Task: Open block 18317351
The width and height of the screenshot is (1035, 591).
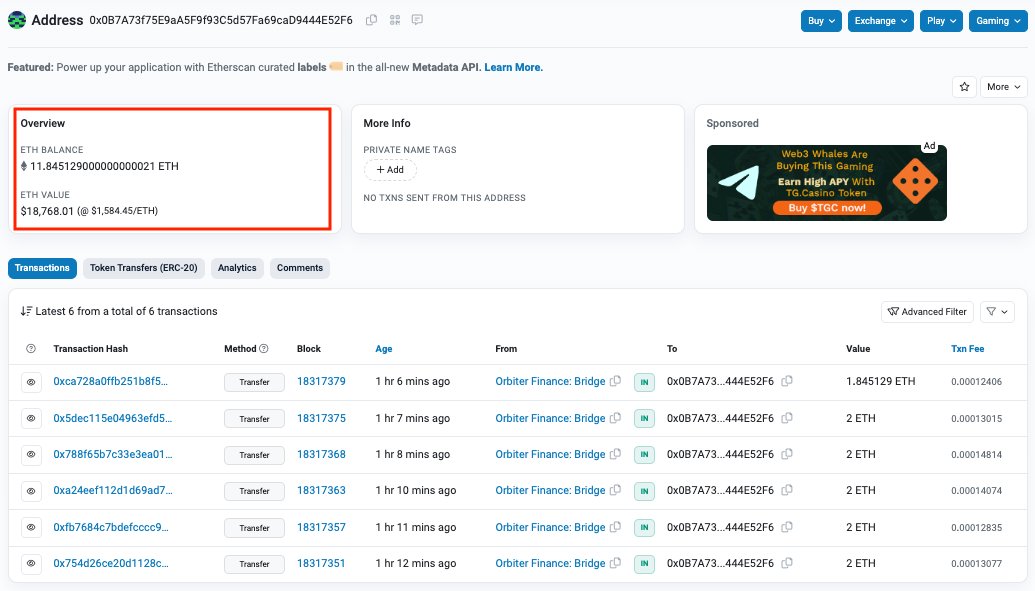Action: [321, 563]
